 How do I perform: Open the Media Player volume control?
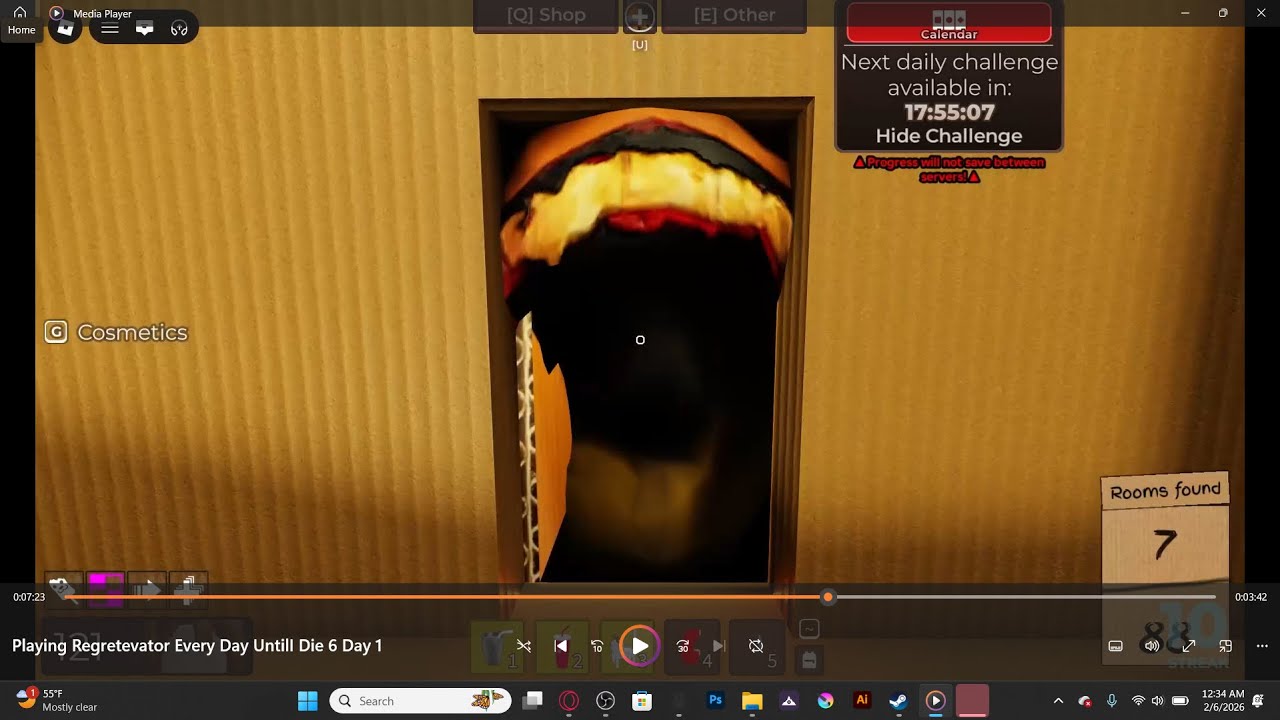pos(1152,646)
